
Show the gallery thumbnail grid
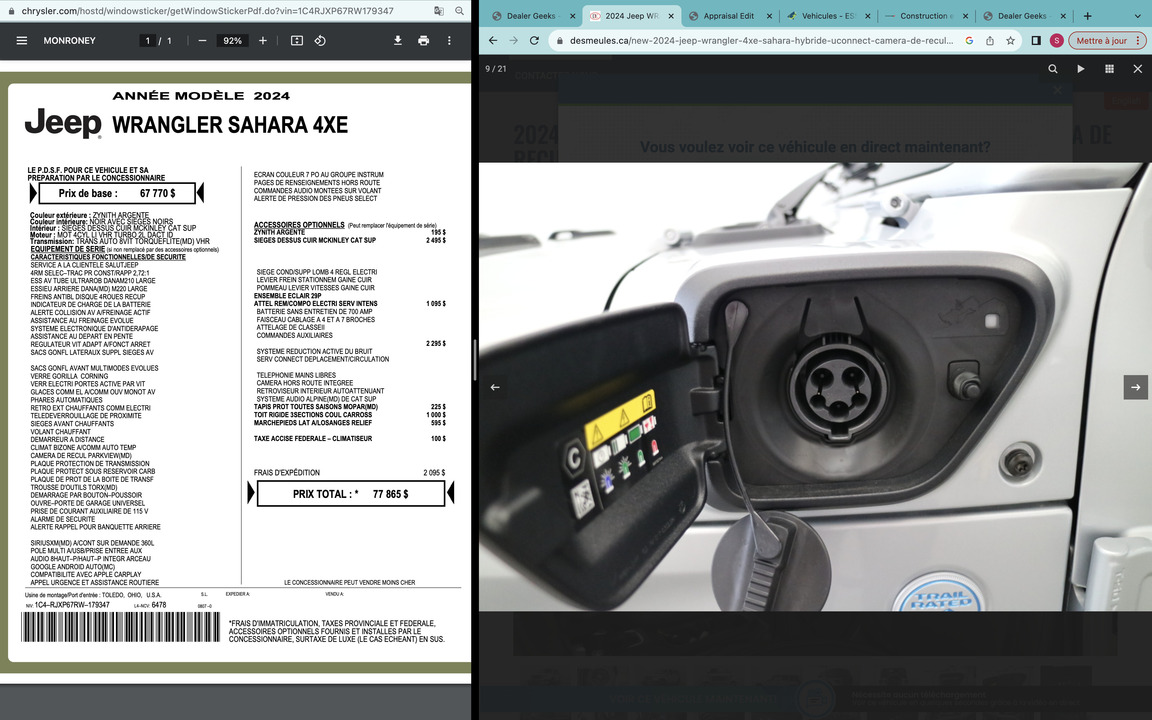click(1109, 68)
